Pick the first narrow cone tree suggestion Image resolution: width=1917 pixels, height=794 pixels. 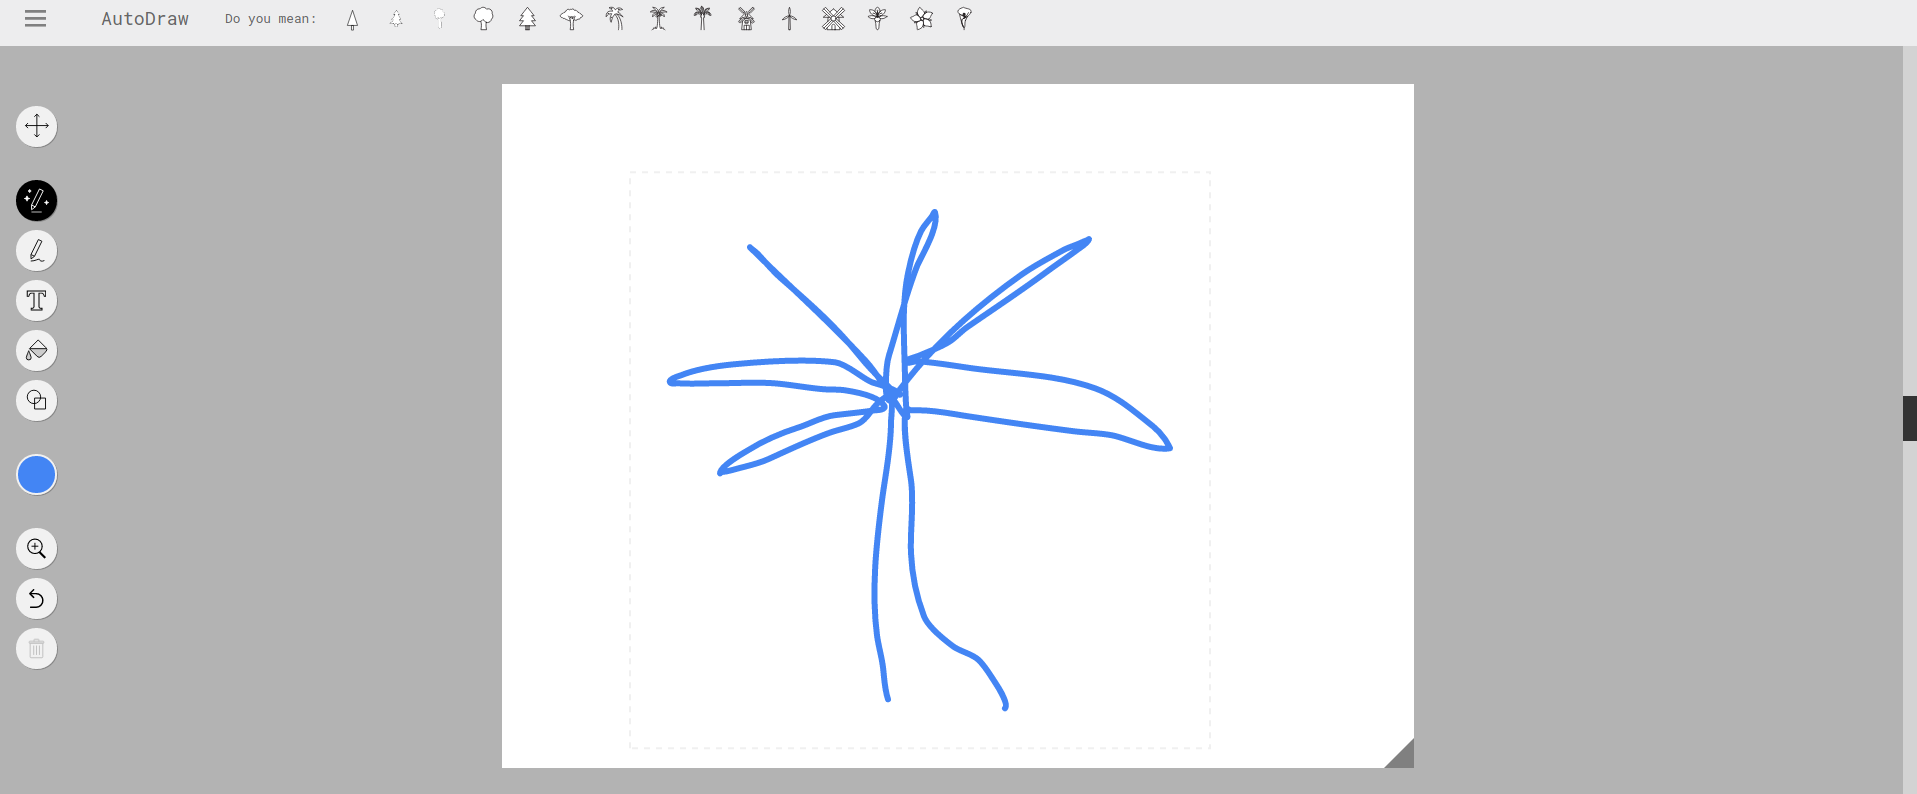click(352, 19)
